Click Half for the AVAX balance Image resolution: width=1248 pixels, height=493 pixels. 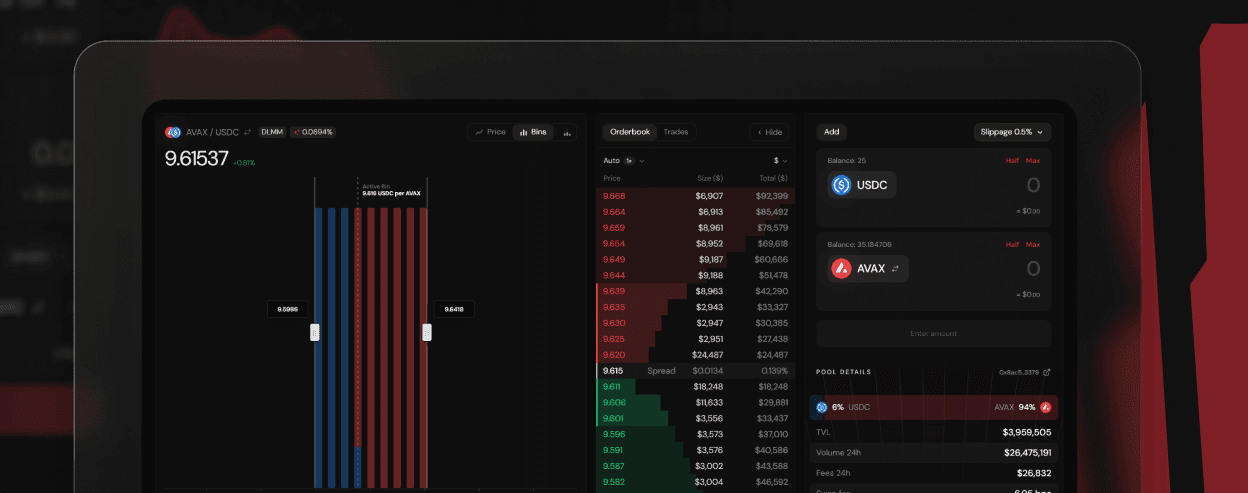[1012, 244]
